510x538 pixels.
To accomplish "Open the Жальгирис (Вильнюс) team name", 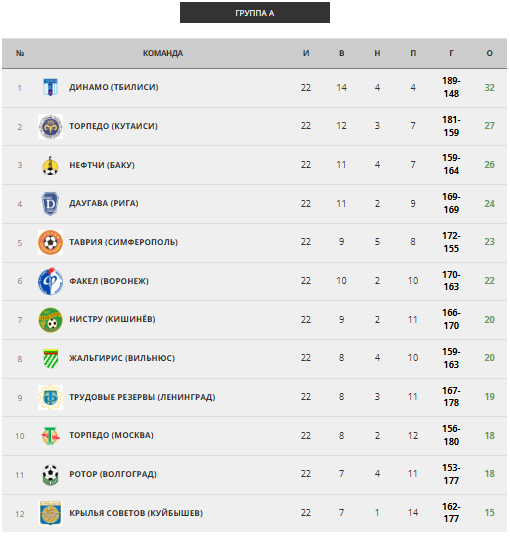I will [x=122, y=358].
